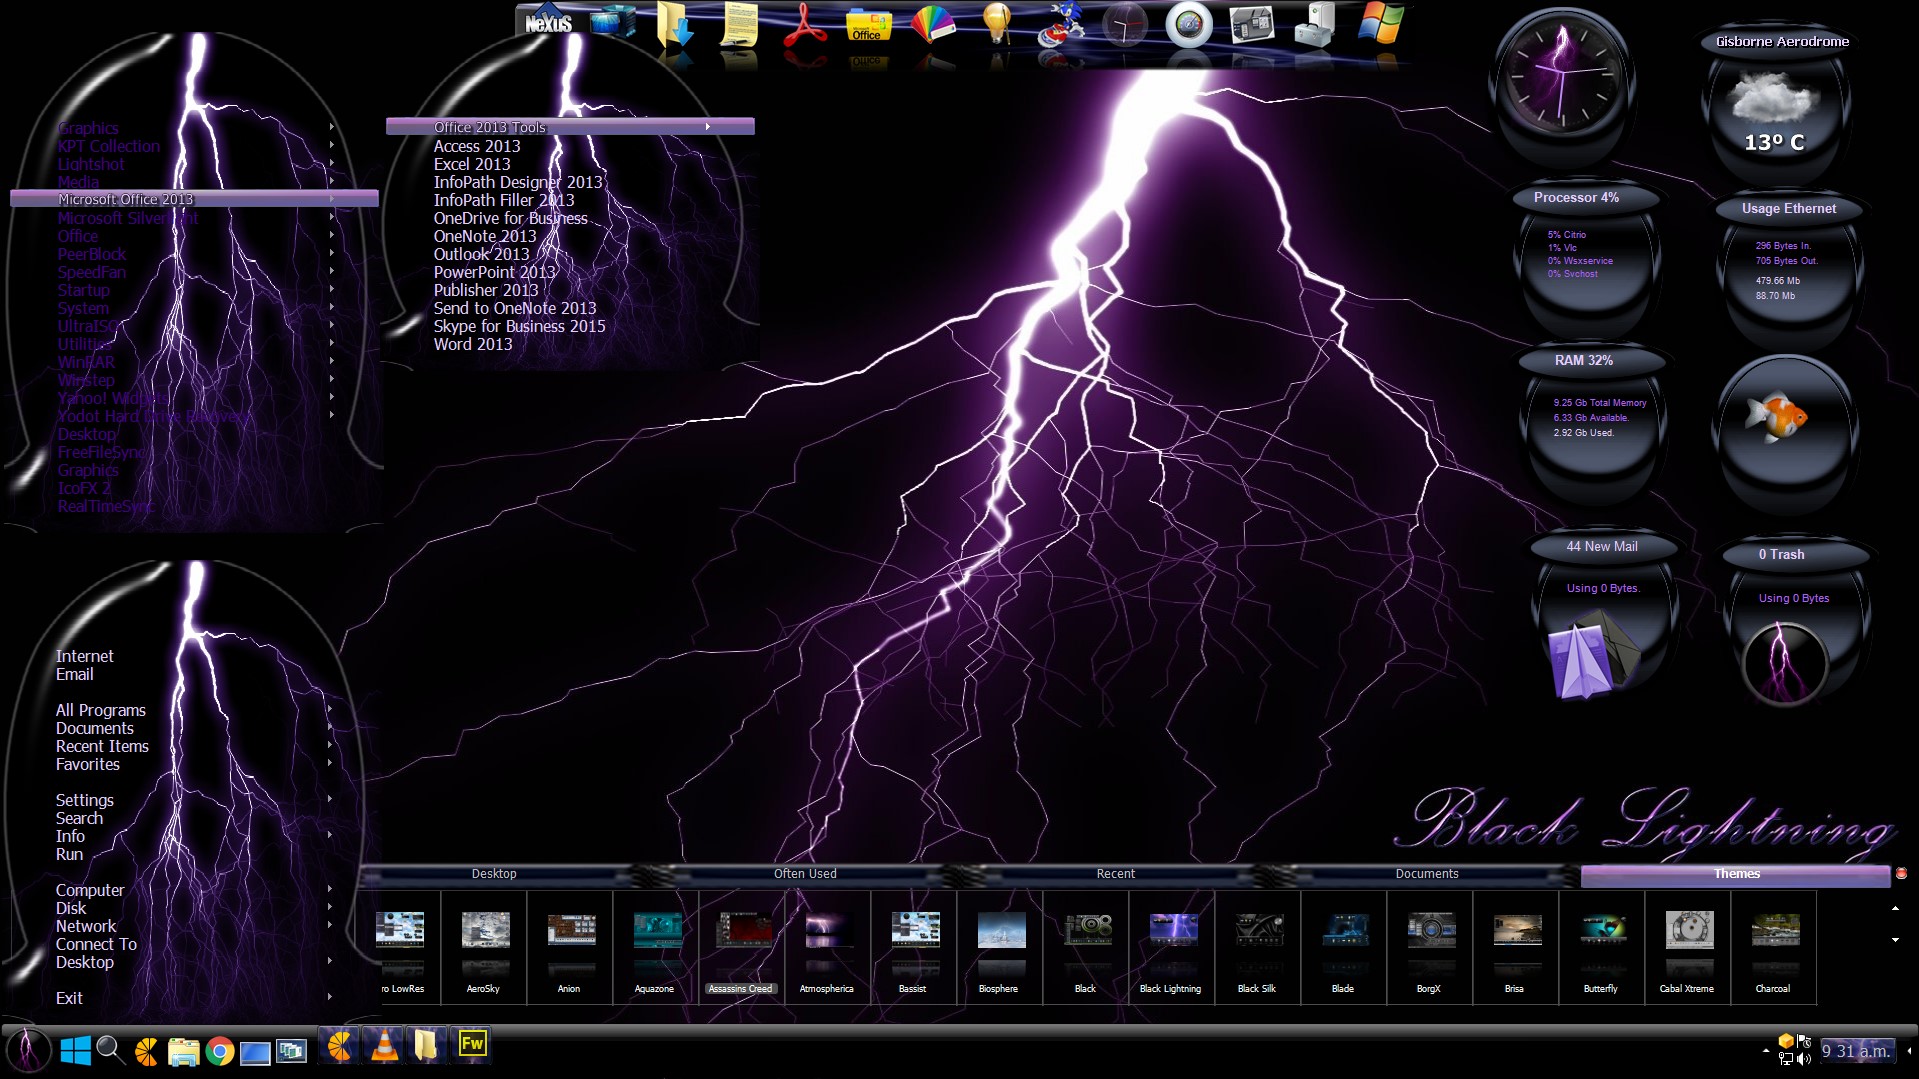Switch to the Often Used tab
Image resolution: width=1919 pixels, height=1079 pixels.
(805, 874)
